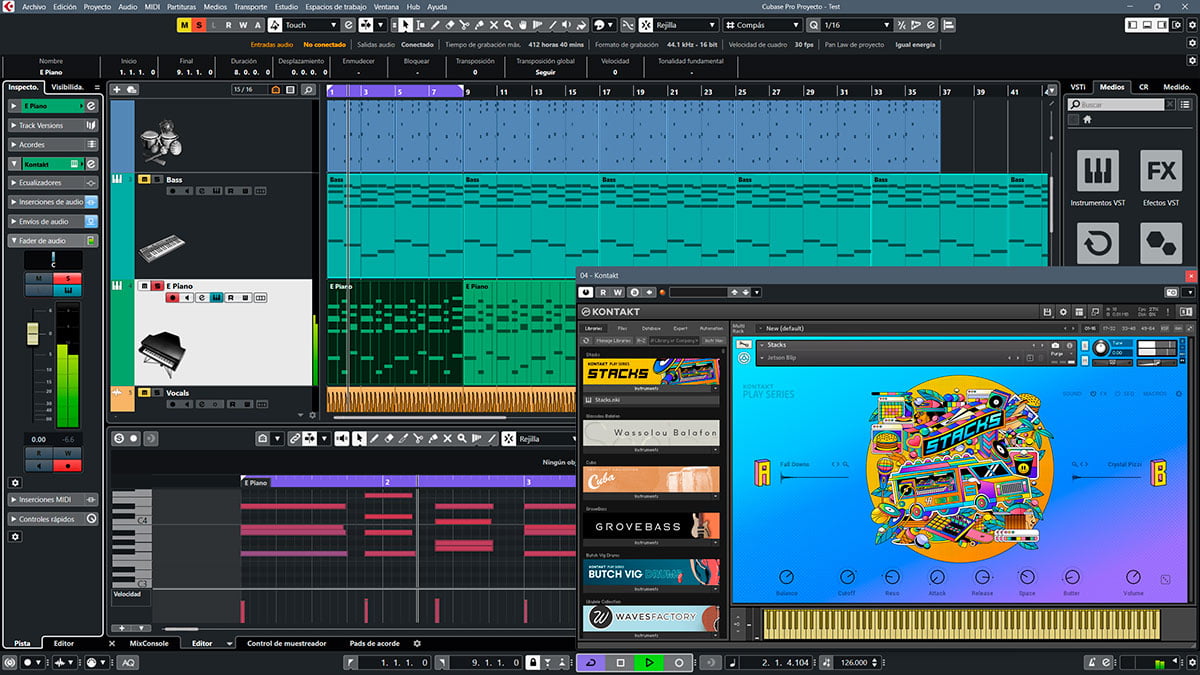The width and height of the screenshot is (1200, 675).
Task: Click the green Play transport button
Action: click(x=649, y=663)
